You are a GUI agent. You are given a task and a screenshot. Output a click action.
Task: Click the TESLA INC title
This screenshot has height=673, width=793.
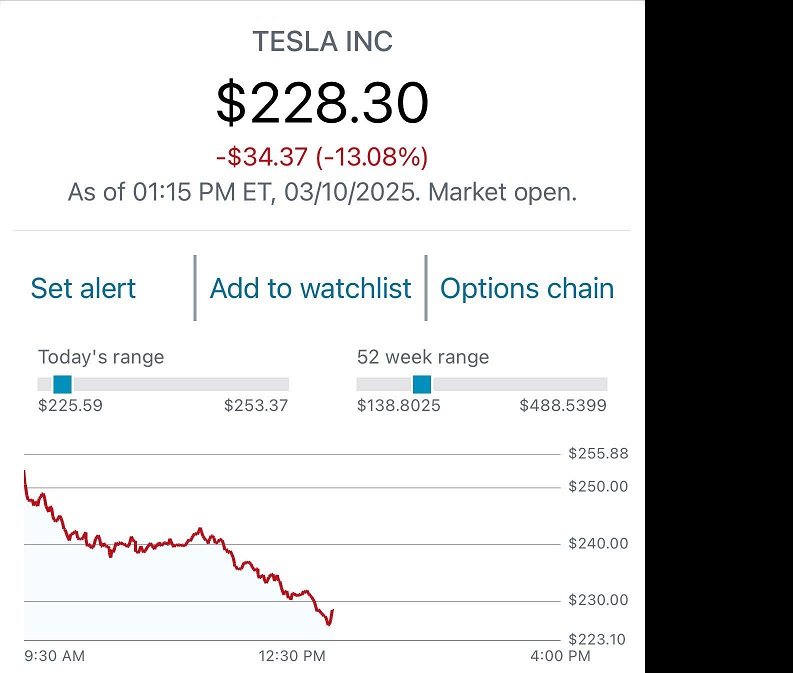(322, 42)
